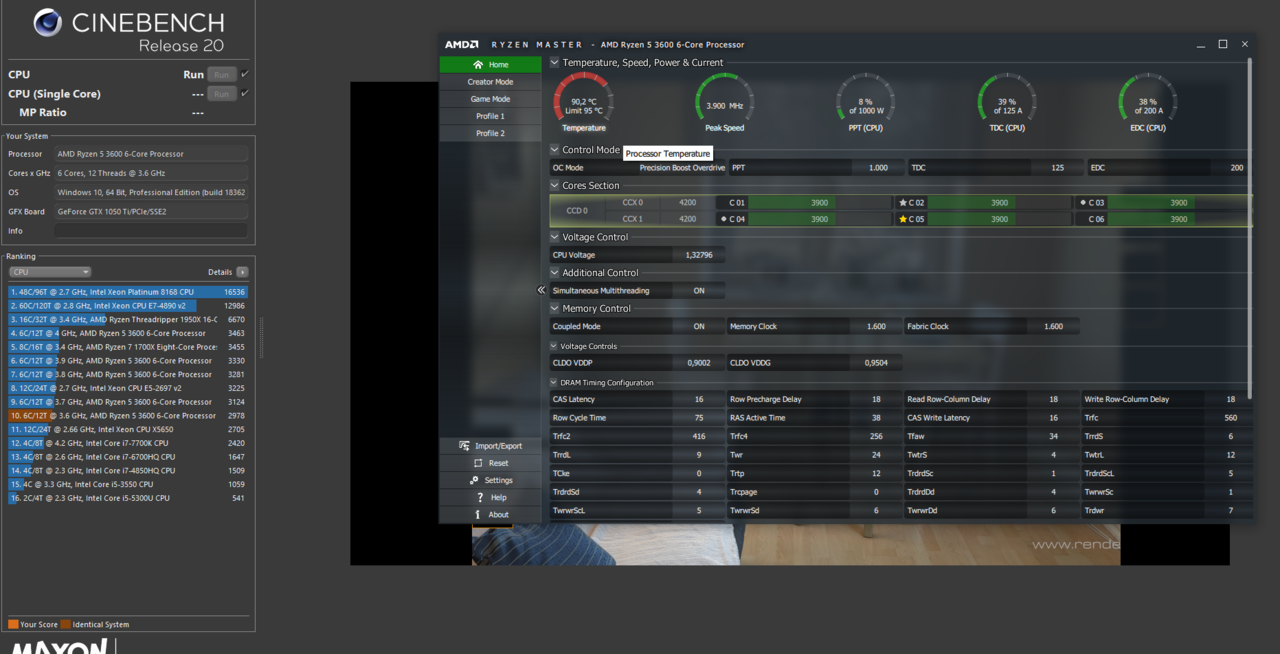
Task: Click the CAS Latency value 16
Action: tap(699, 399)
